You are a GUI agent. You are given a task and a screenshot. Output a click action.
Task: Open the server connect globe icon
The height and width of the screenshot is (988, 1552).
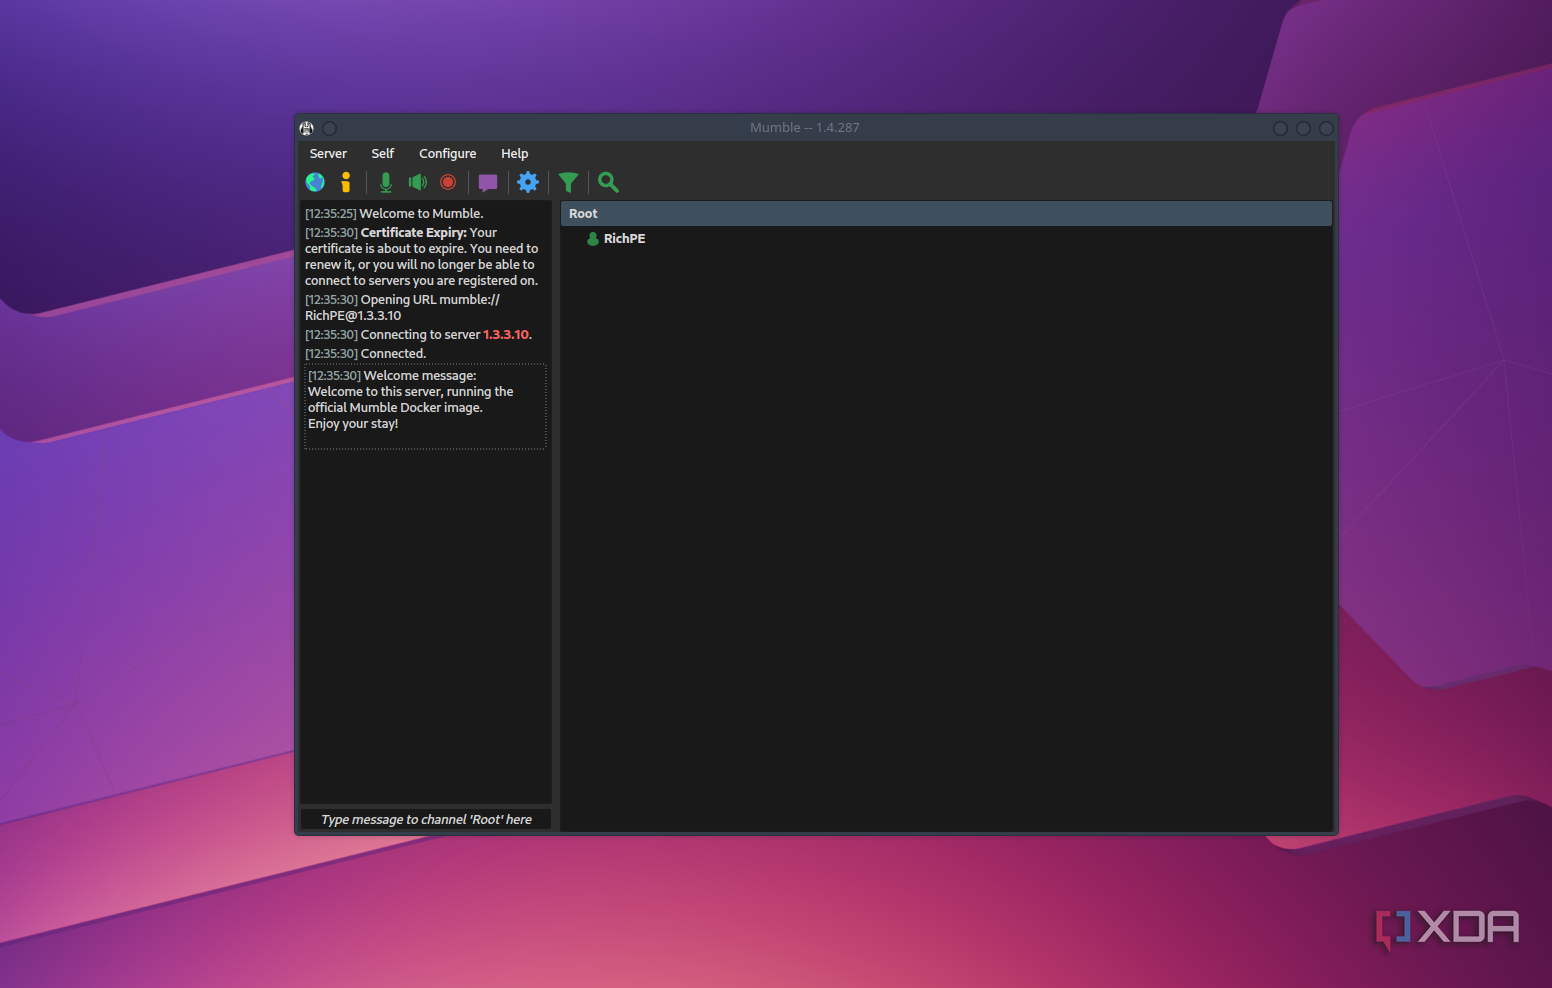click(315, 182)
